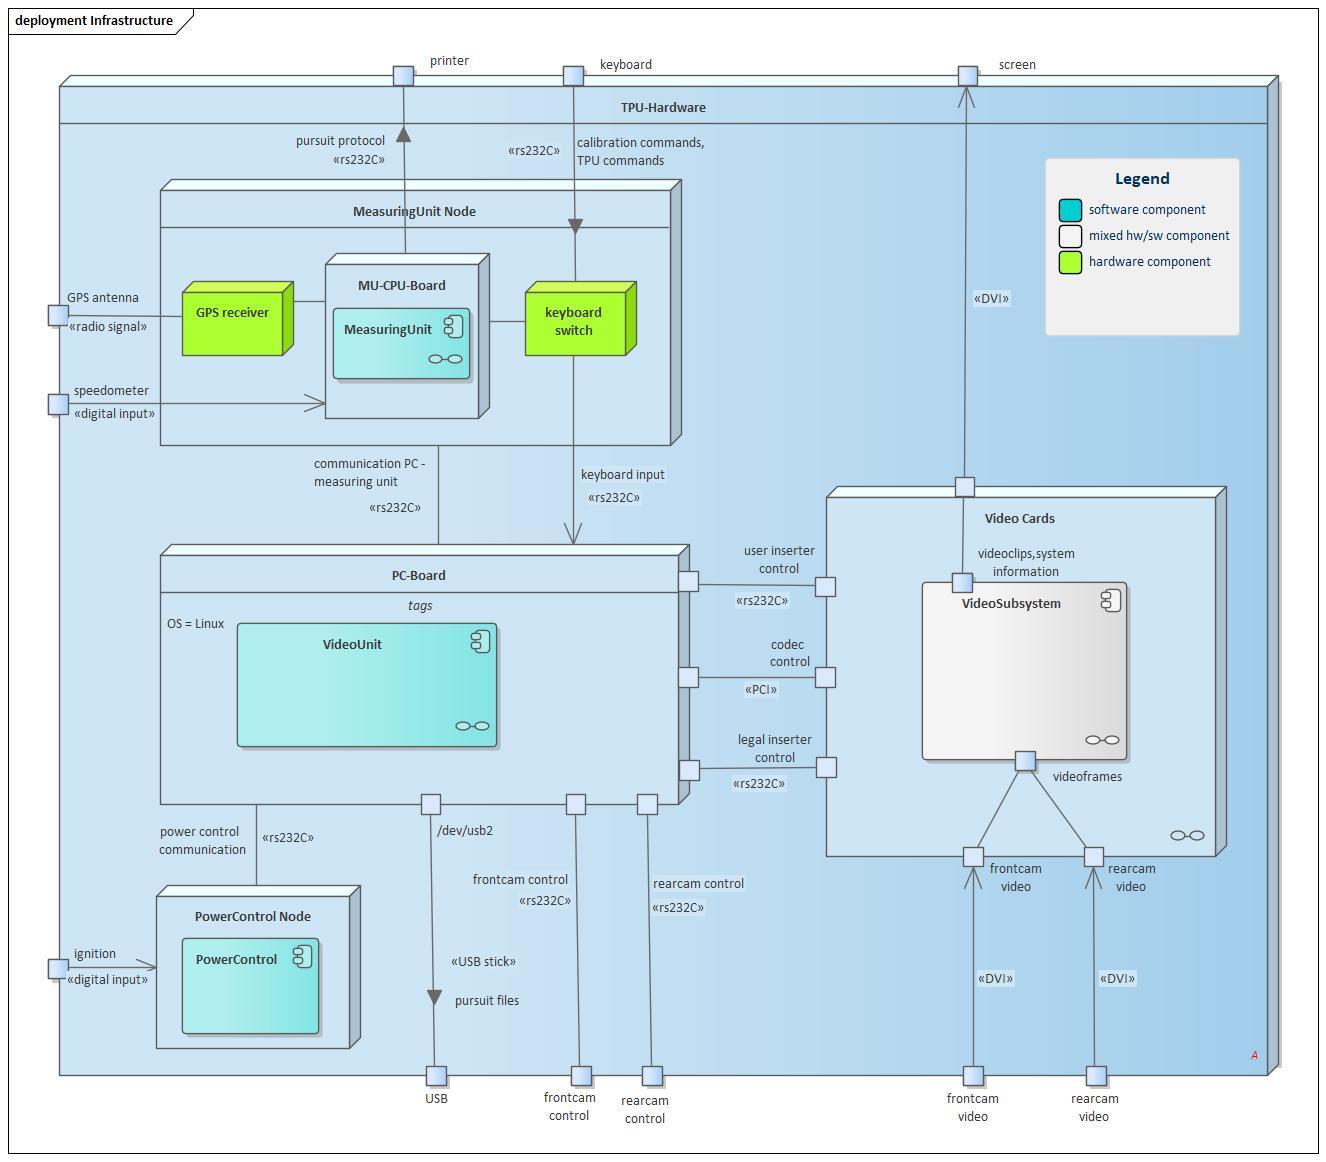Click the speedometer port

point(59,405)
